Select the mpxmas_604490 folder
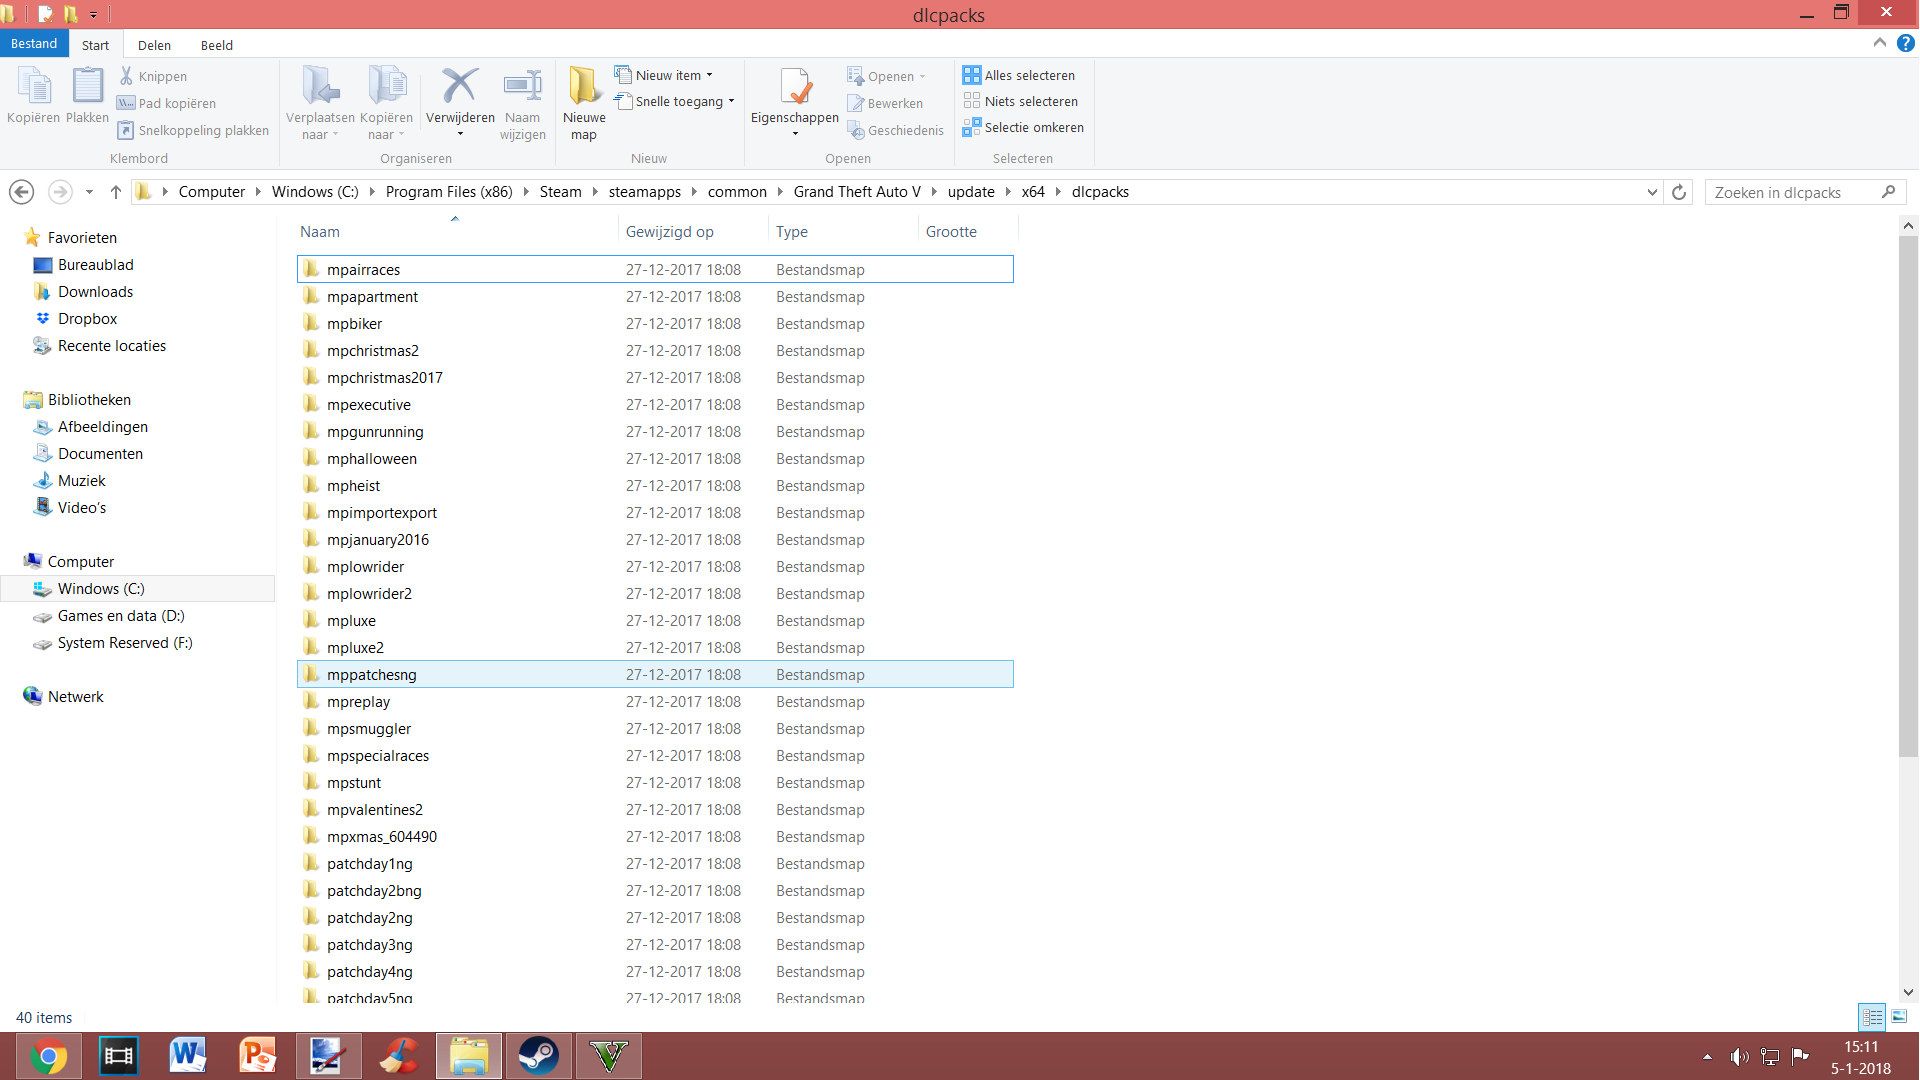1920x1080 pixels. click(655, 836)
